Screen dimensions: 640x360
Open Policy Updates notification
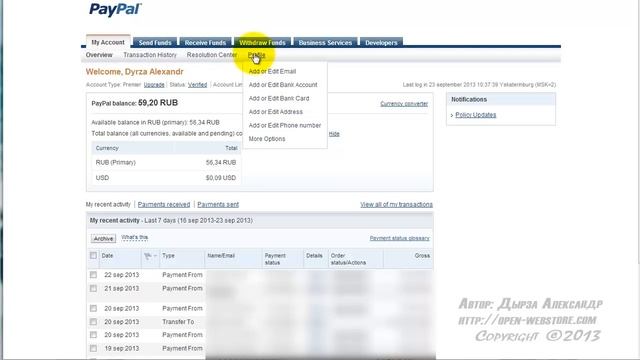[x=476, y=115]
